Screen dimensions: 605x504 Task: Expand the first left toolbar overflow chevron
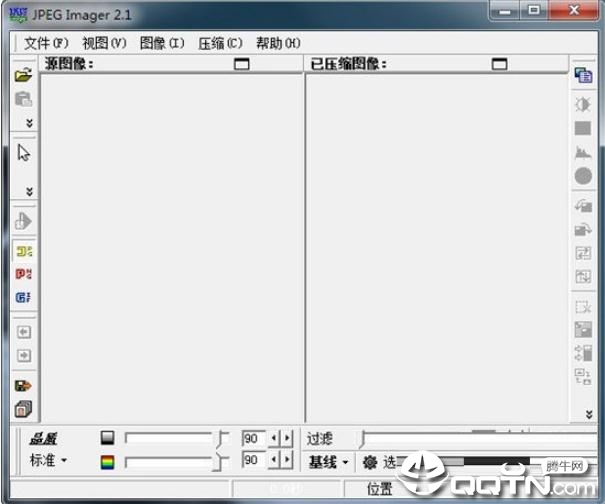pos(29,123)
